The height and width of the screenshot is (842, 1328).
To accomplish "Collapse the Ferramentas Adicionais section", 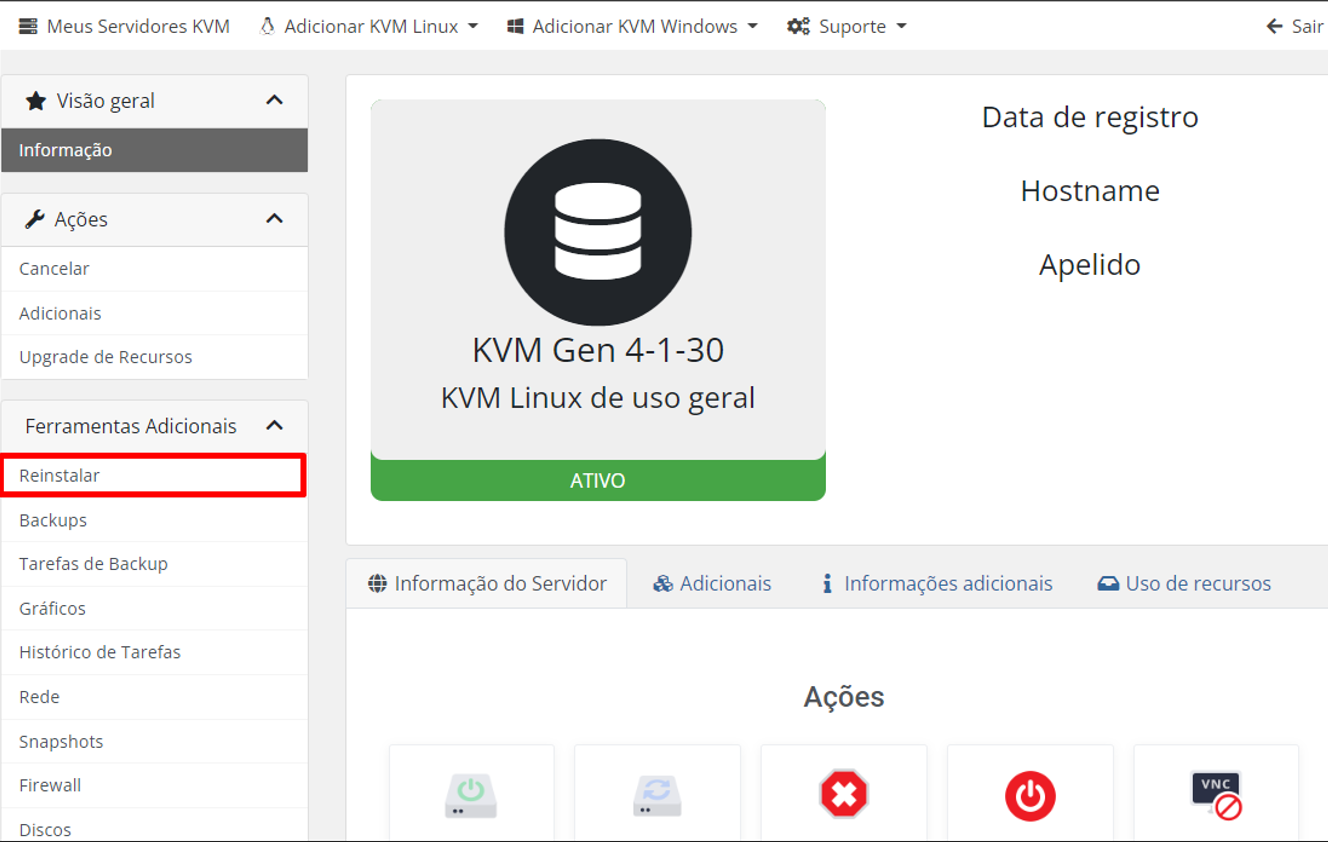I will (274, 426).
